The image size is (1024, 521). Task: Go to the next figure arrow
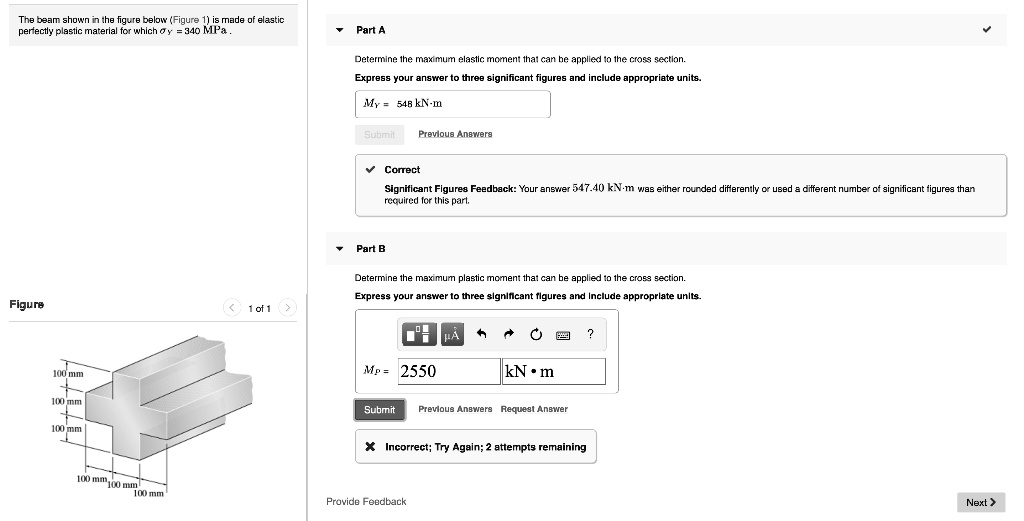point(286,308)
